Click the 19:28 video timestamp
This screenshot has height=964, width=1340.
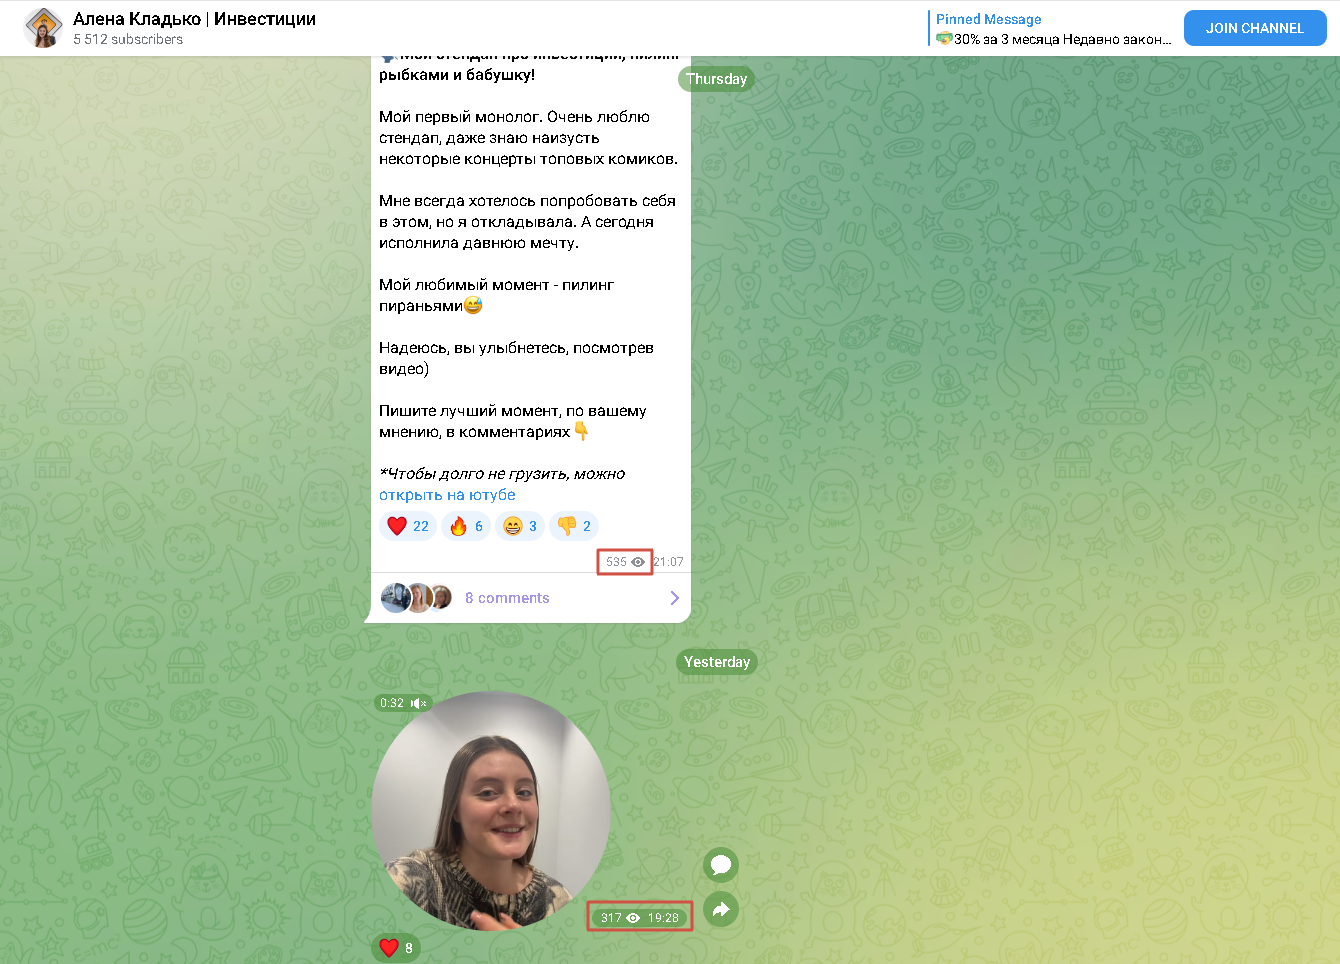tap(663, 918)
